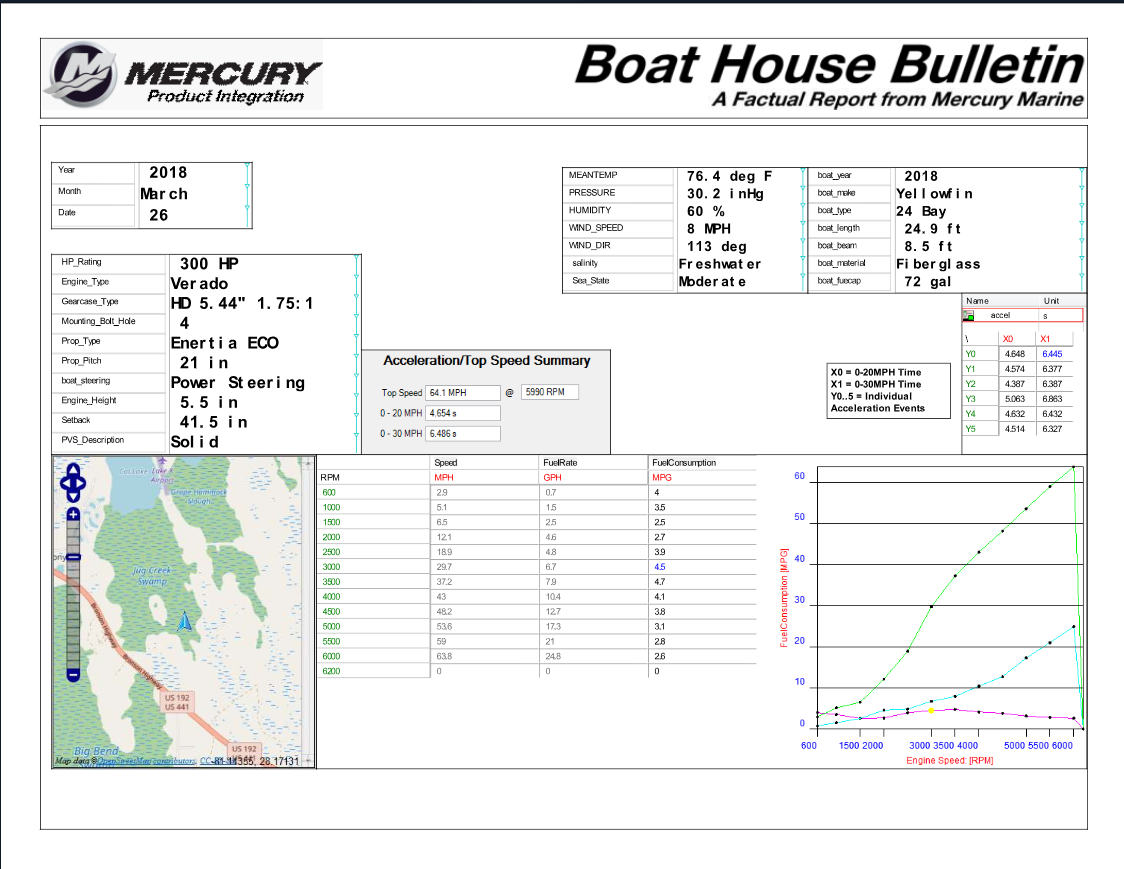Click the X1 column header
This screenshot has width=1124, height=869.
point(1045,339)
